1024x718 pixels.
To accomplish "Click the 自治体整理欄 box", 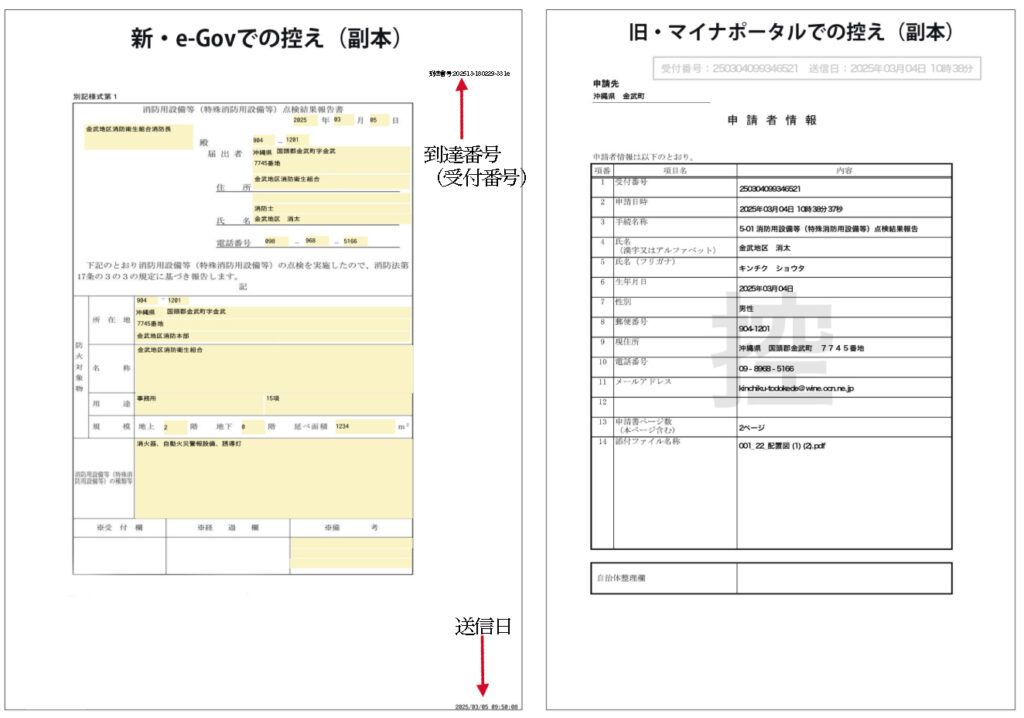I will click(770, 578).
